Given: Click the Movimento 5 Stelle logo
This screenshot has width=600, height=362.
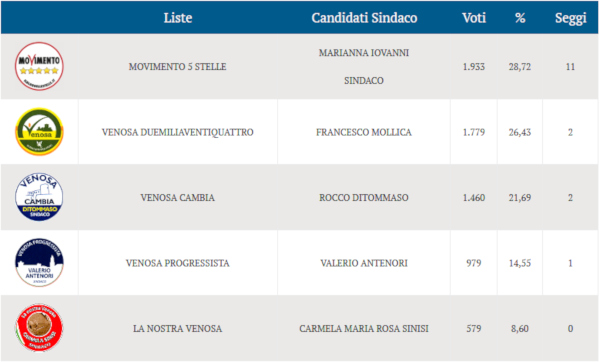Looking at the screenshot, I should 39,66.
